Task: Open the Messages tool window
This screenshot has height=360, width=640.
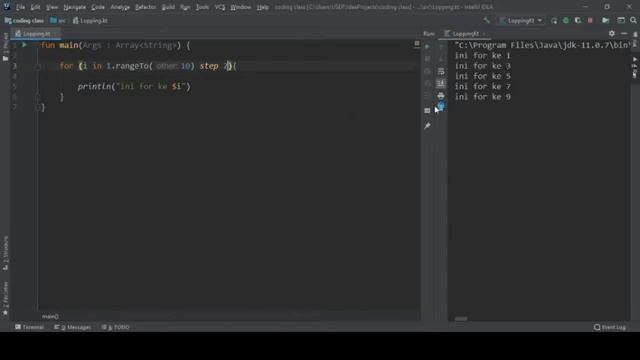Action: pyautogui.click(x=73, y=327)
